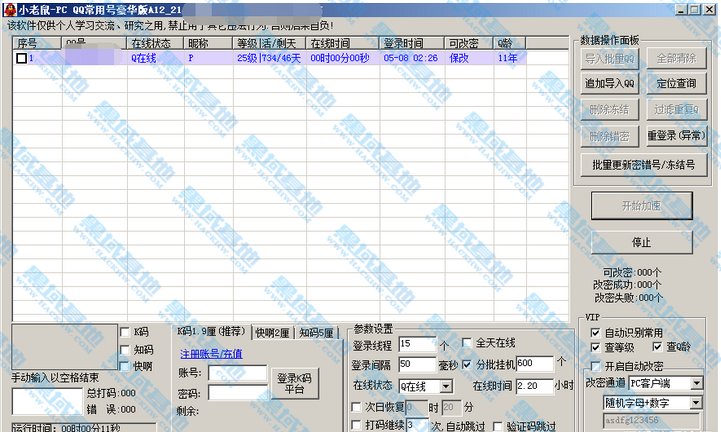Click the 定位查询 button

click(x=676, y=83)
